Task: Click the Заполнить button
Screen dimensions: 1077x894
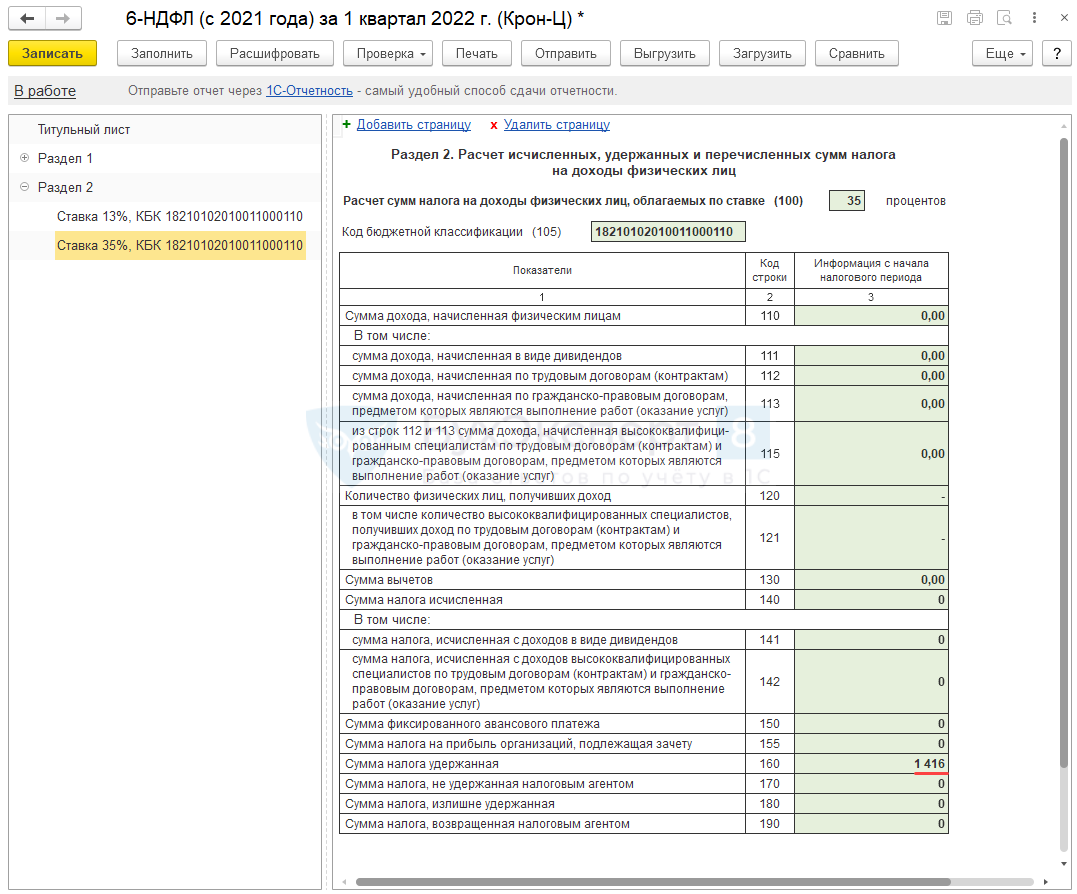Action: pyautogui.click(x=162, y=54)
